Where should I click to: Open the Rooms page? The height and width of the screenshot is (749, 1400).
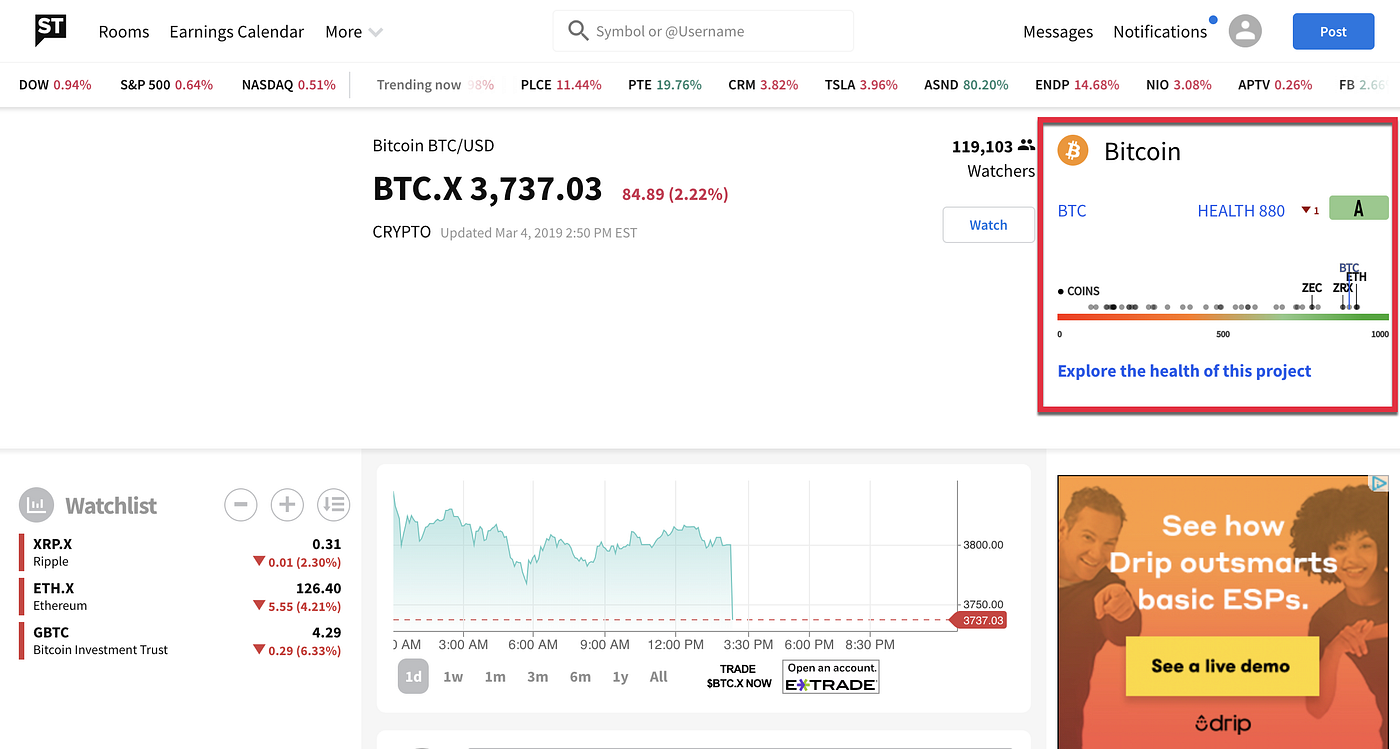[124, 32]
